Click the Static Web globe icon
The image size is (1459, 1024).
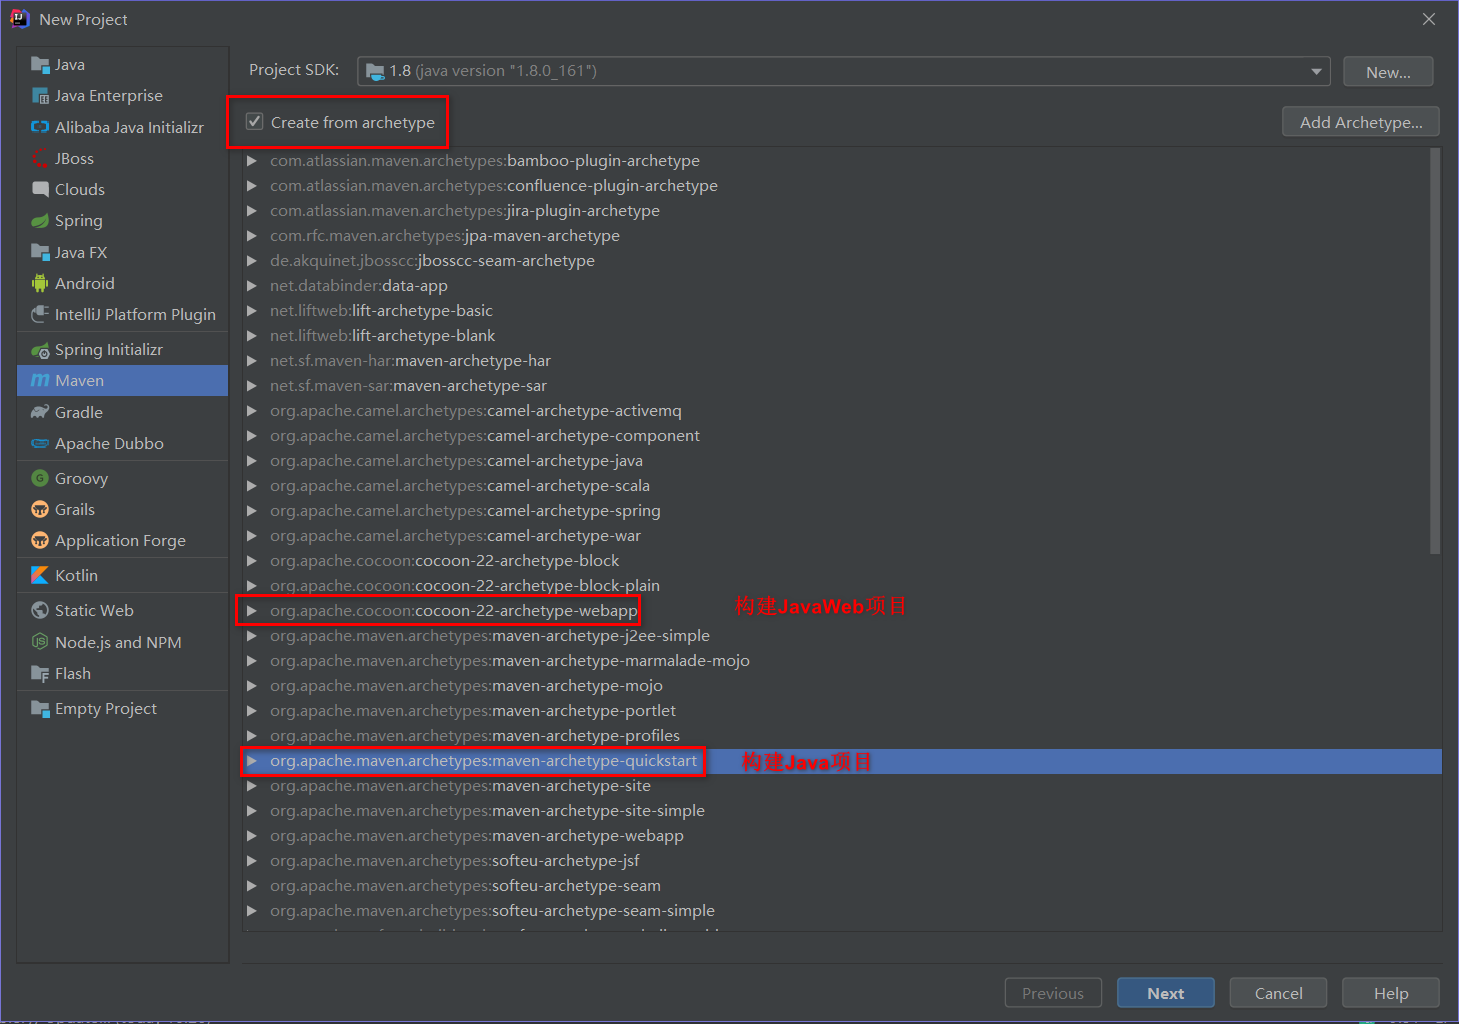pyautogui.click(x=40, y=610)
